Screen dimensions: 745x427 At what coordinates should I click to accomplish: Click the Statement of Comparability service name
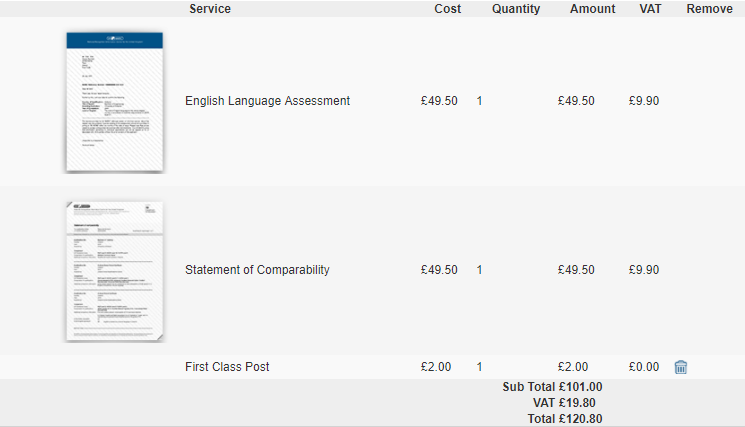coord(257,270)
